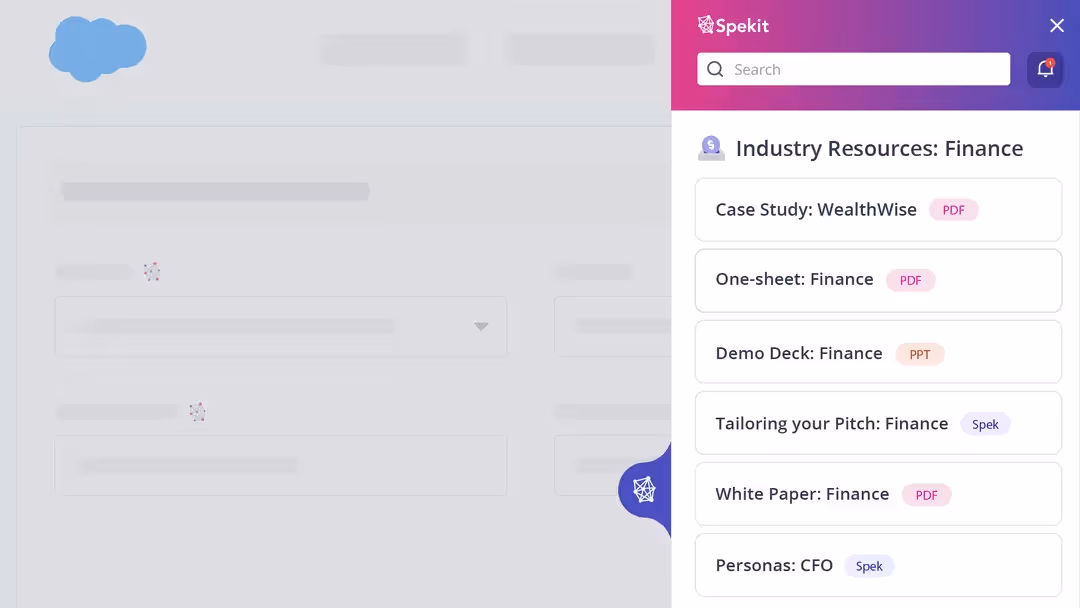Close the Spekit side panel
The height and width of the screenshot is (608, 1080).
pyautogui.click(x=1057, y=25)
